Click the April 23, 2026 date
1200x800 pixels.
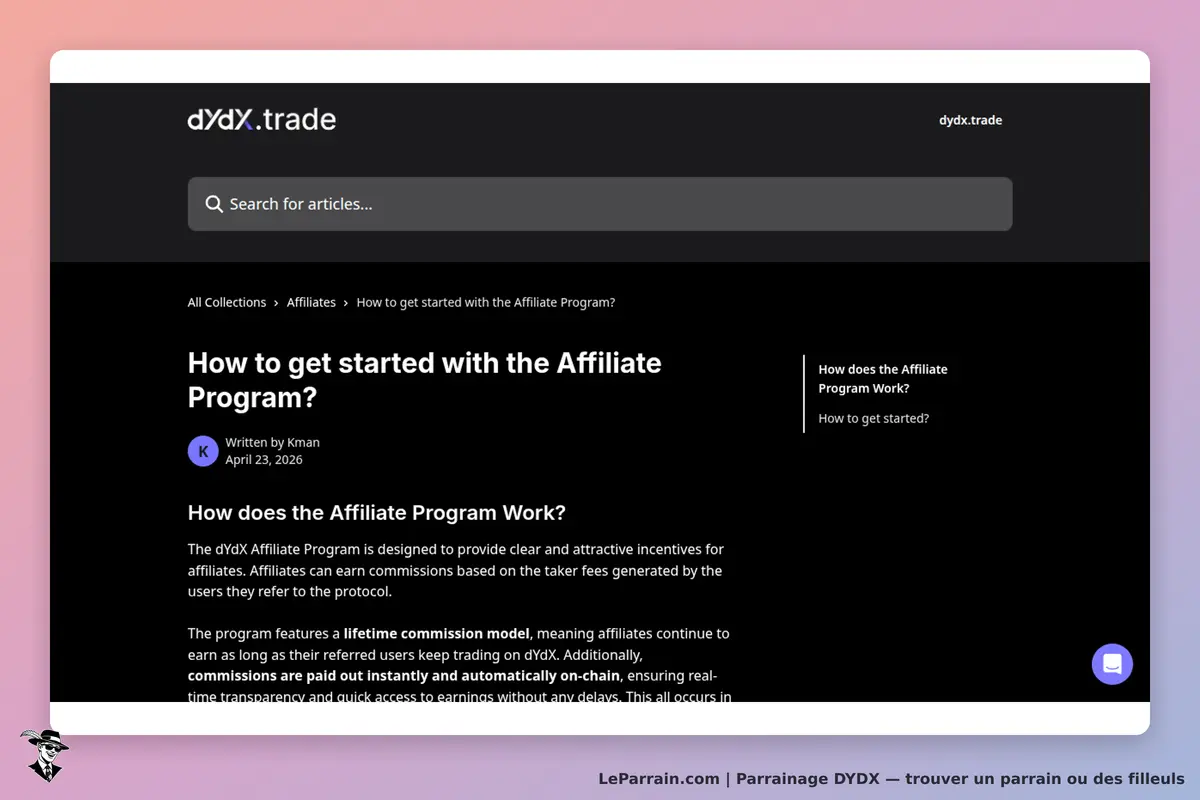tap(264, 460)
